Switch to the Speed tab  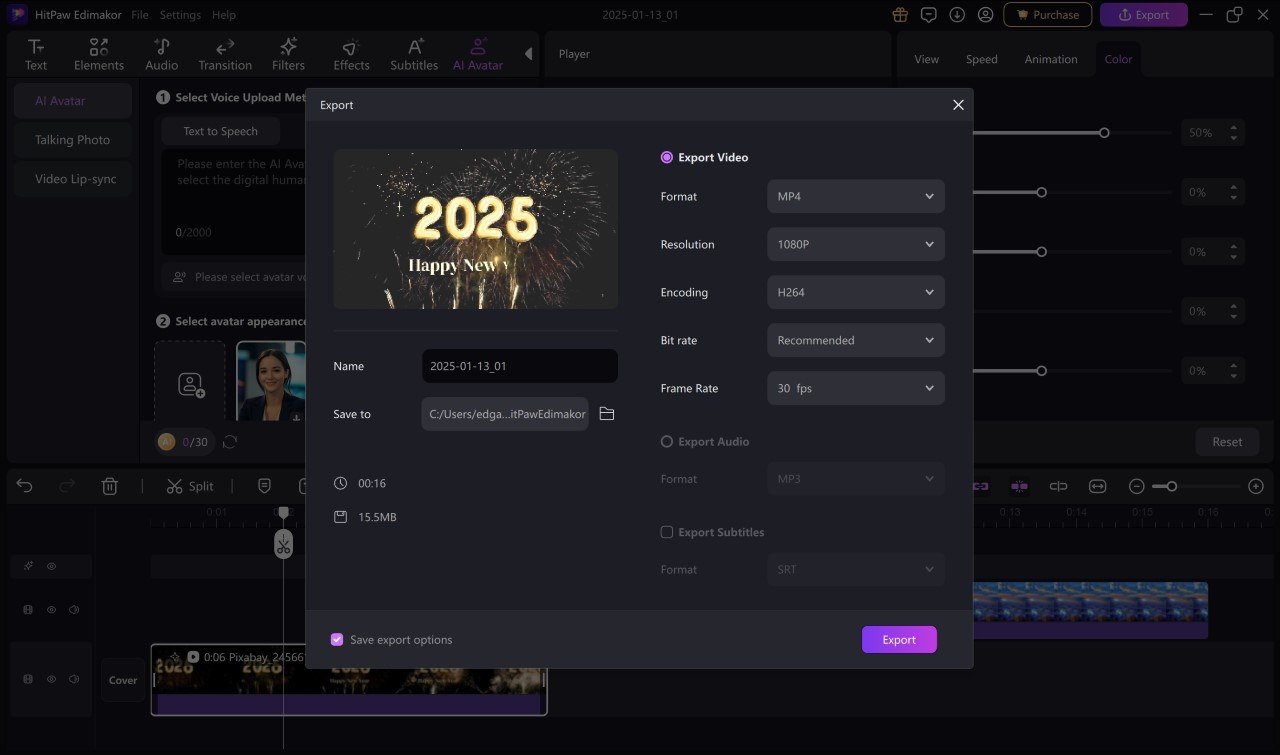coord(981,59)
